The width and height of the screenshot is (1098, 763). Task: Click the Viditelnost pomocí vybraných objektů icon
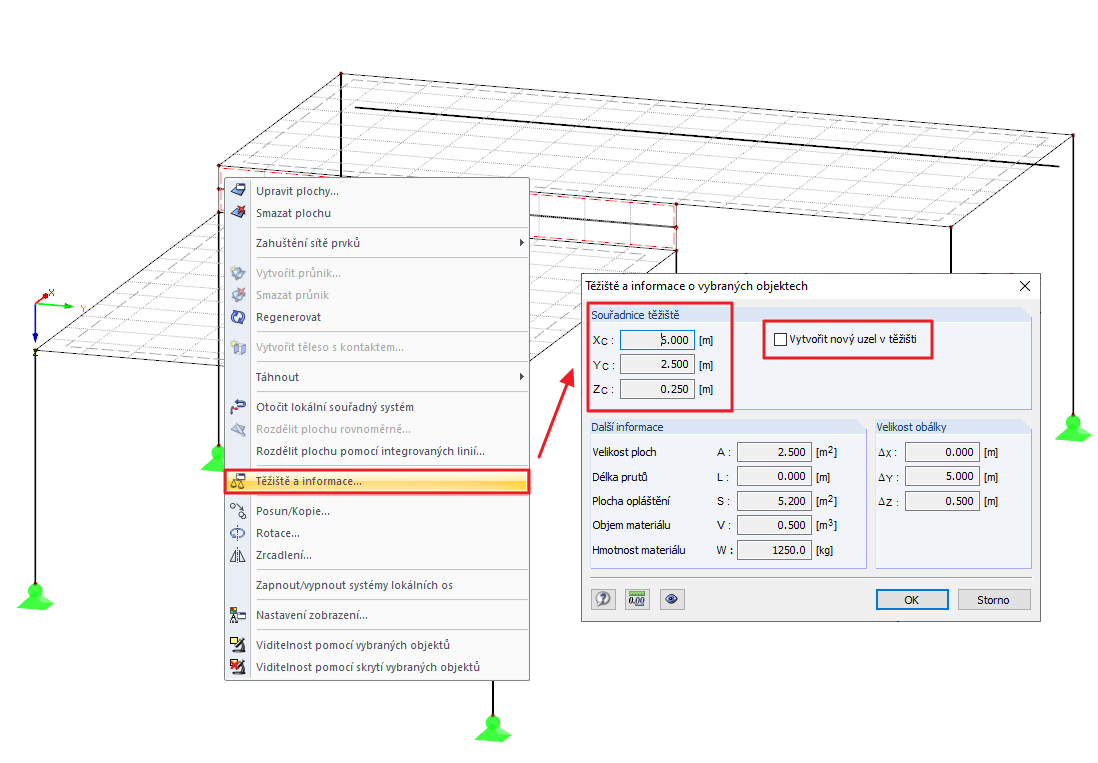click(238, 645)
